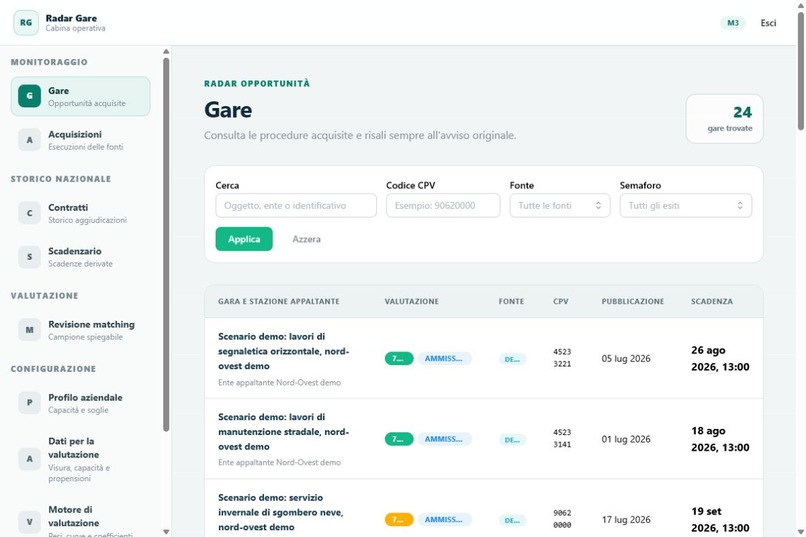The width and height of the screenshot is (806, 537).
Task: Click deadline 18 ago 2026, 13:00
Action: 720,439
